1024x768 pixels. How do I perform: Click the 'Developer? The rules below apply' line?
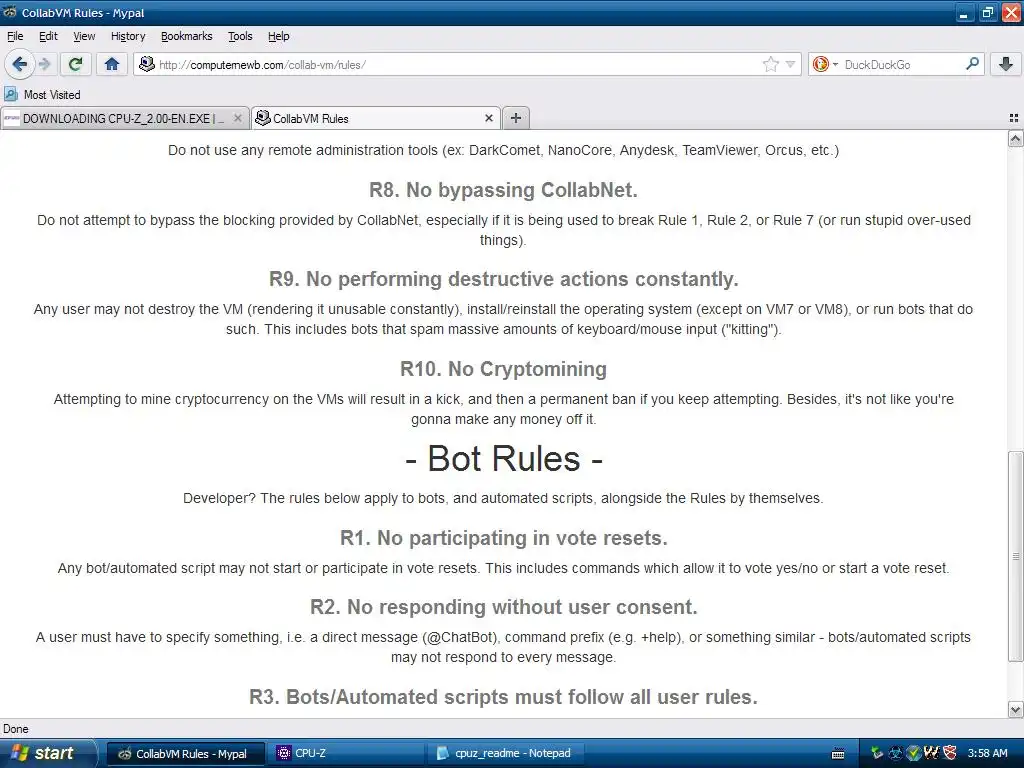504,498
